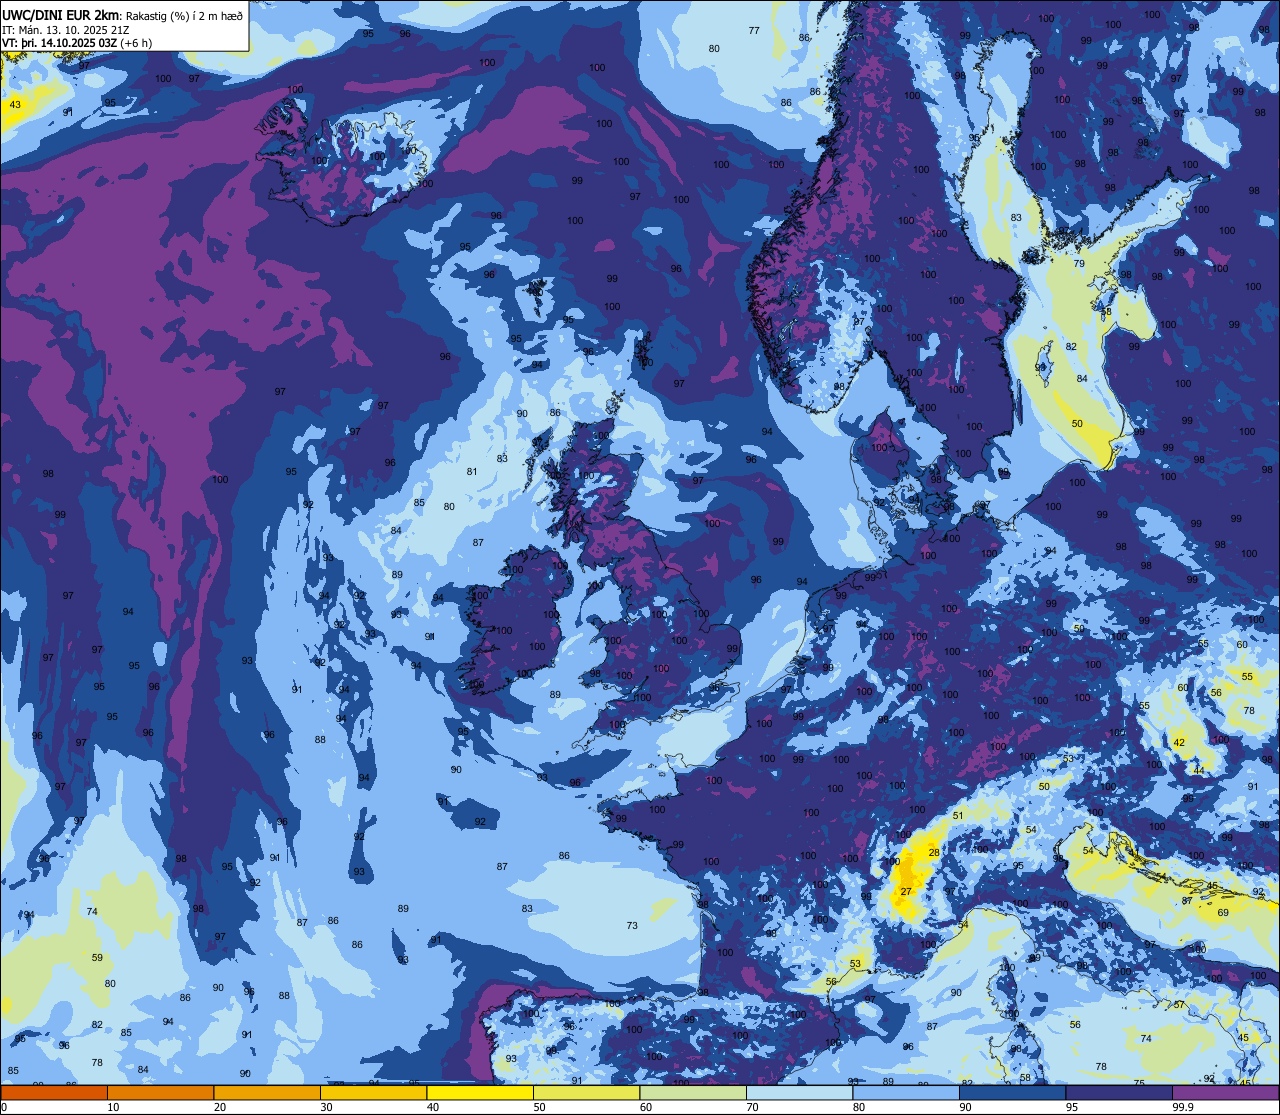
Task: Click the 80–90 % light blue legend segment
Action: [x=907, y=1092]
